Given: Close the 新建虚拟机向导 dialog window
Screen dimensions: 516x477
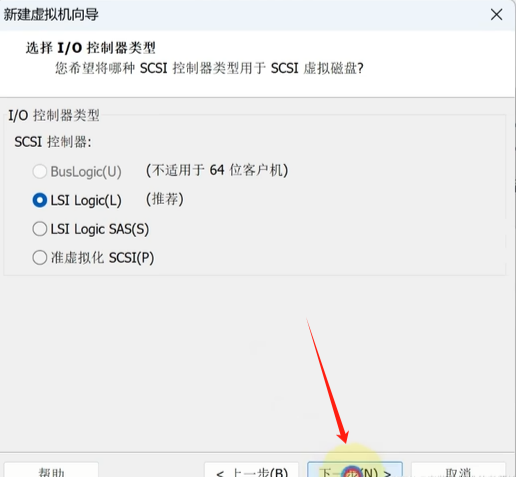Looking at the screenshot, I should click(x=496, y=15).
